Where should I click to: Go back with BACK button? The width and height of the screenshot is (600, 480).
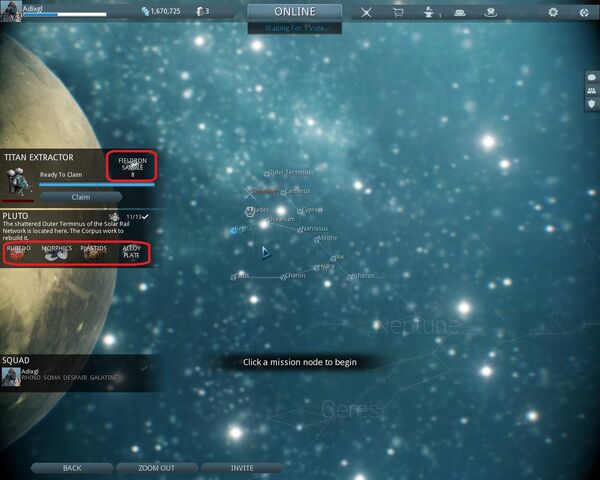72,468
